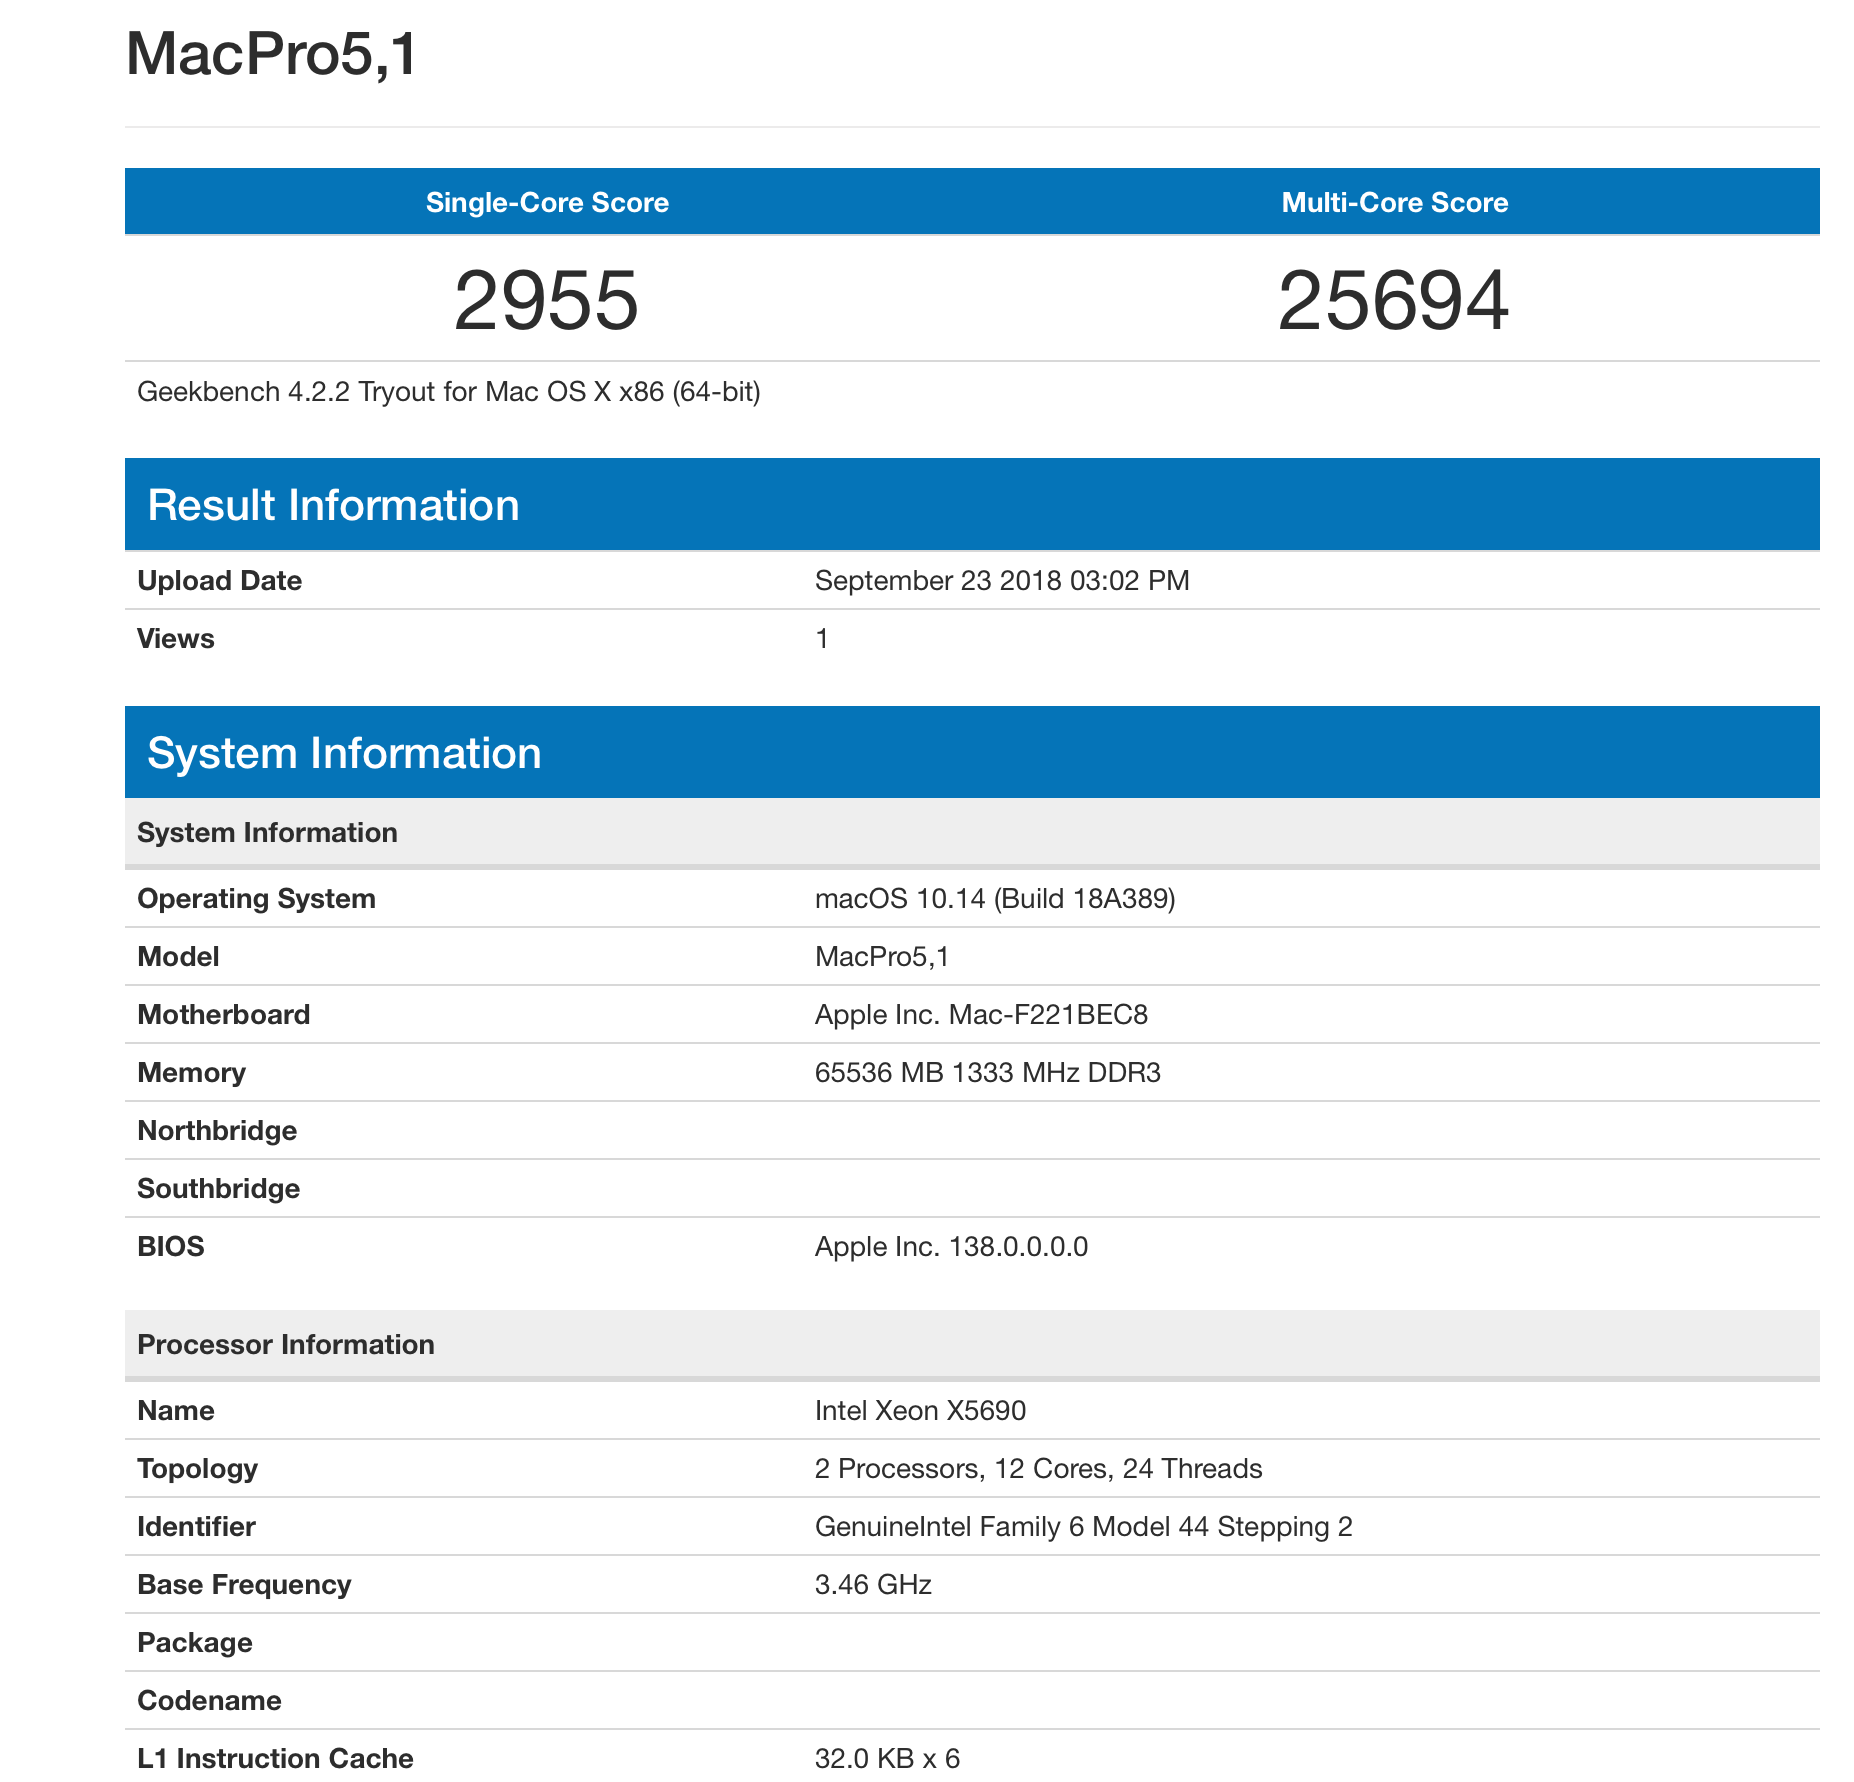Click the Single-Core Score header
Viewport: 1854px width, 1782px height.
(547, 202)
